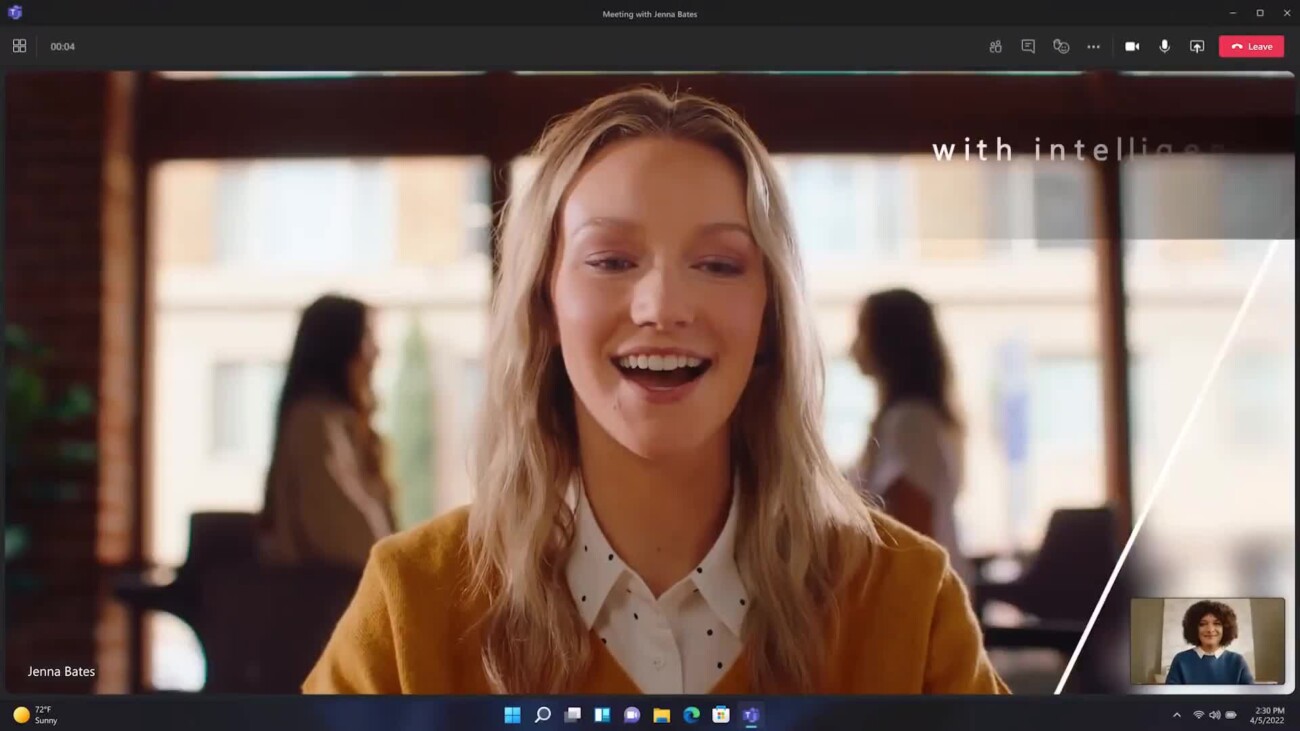1300x731 pixels.
Task: Mute your microphone
Action: pyautogui.click(x=1164, y=46)
